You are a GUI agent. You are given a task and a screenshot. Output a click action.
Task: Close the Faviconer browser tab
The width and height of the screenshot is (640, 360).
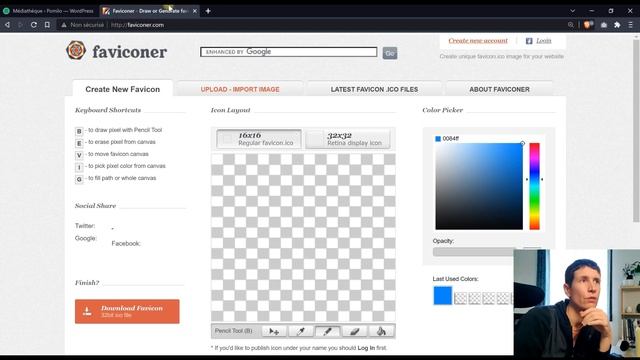click(195, 11)
